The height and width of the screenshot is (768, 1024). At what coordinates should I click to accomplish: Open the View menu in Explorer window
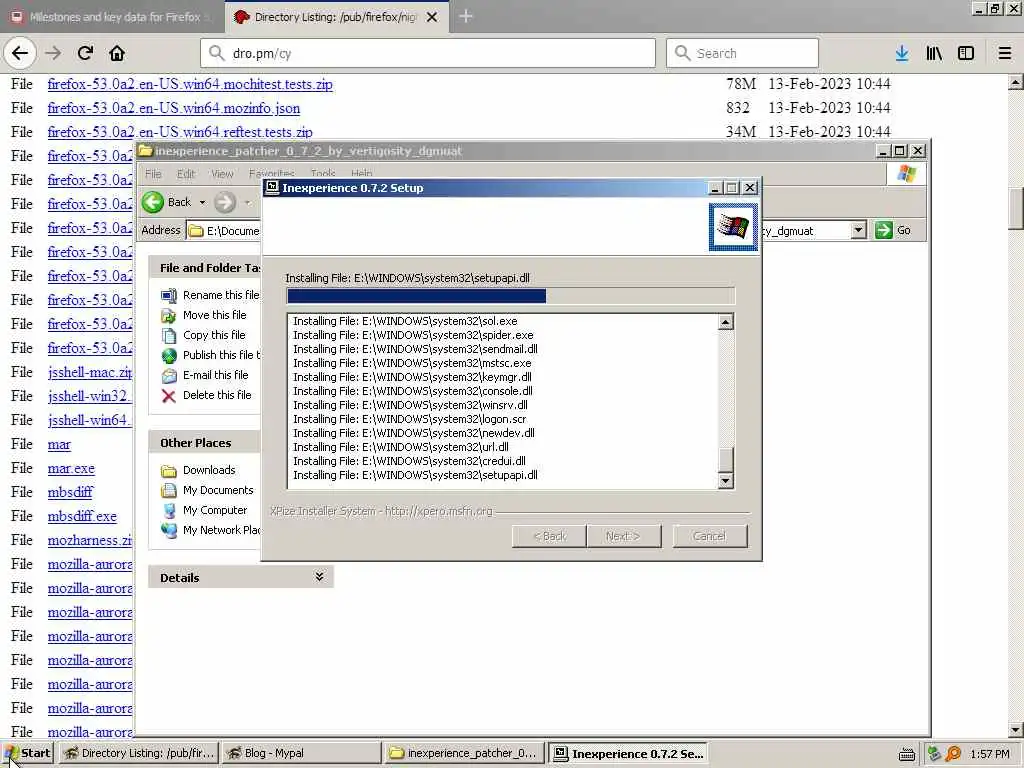[222, 174]
